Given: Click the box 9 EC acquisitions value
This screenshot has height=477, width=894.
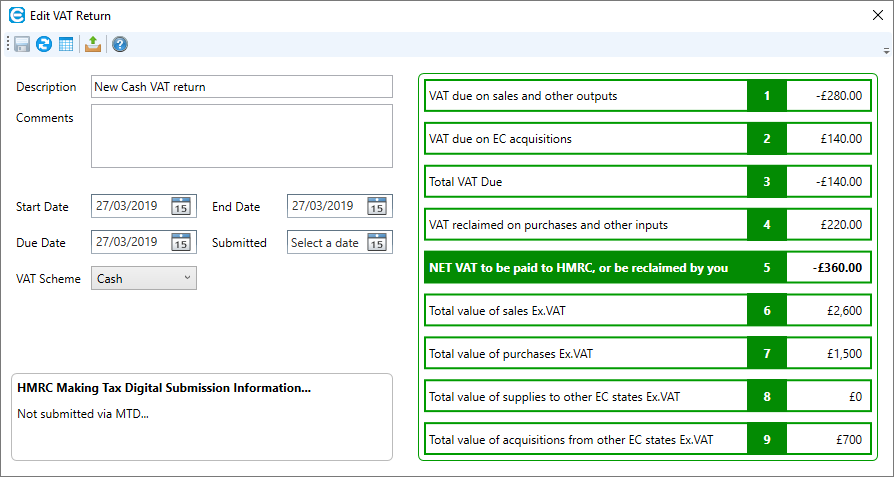Looking at the screenshot, I should (827, 439).
